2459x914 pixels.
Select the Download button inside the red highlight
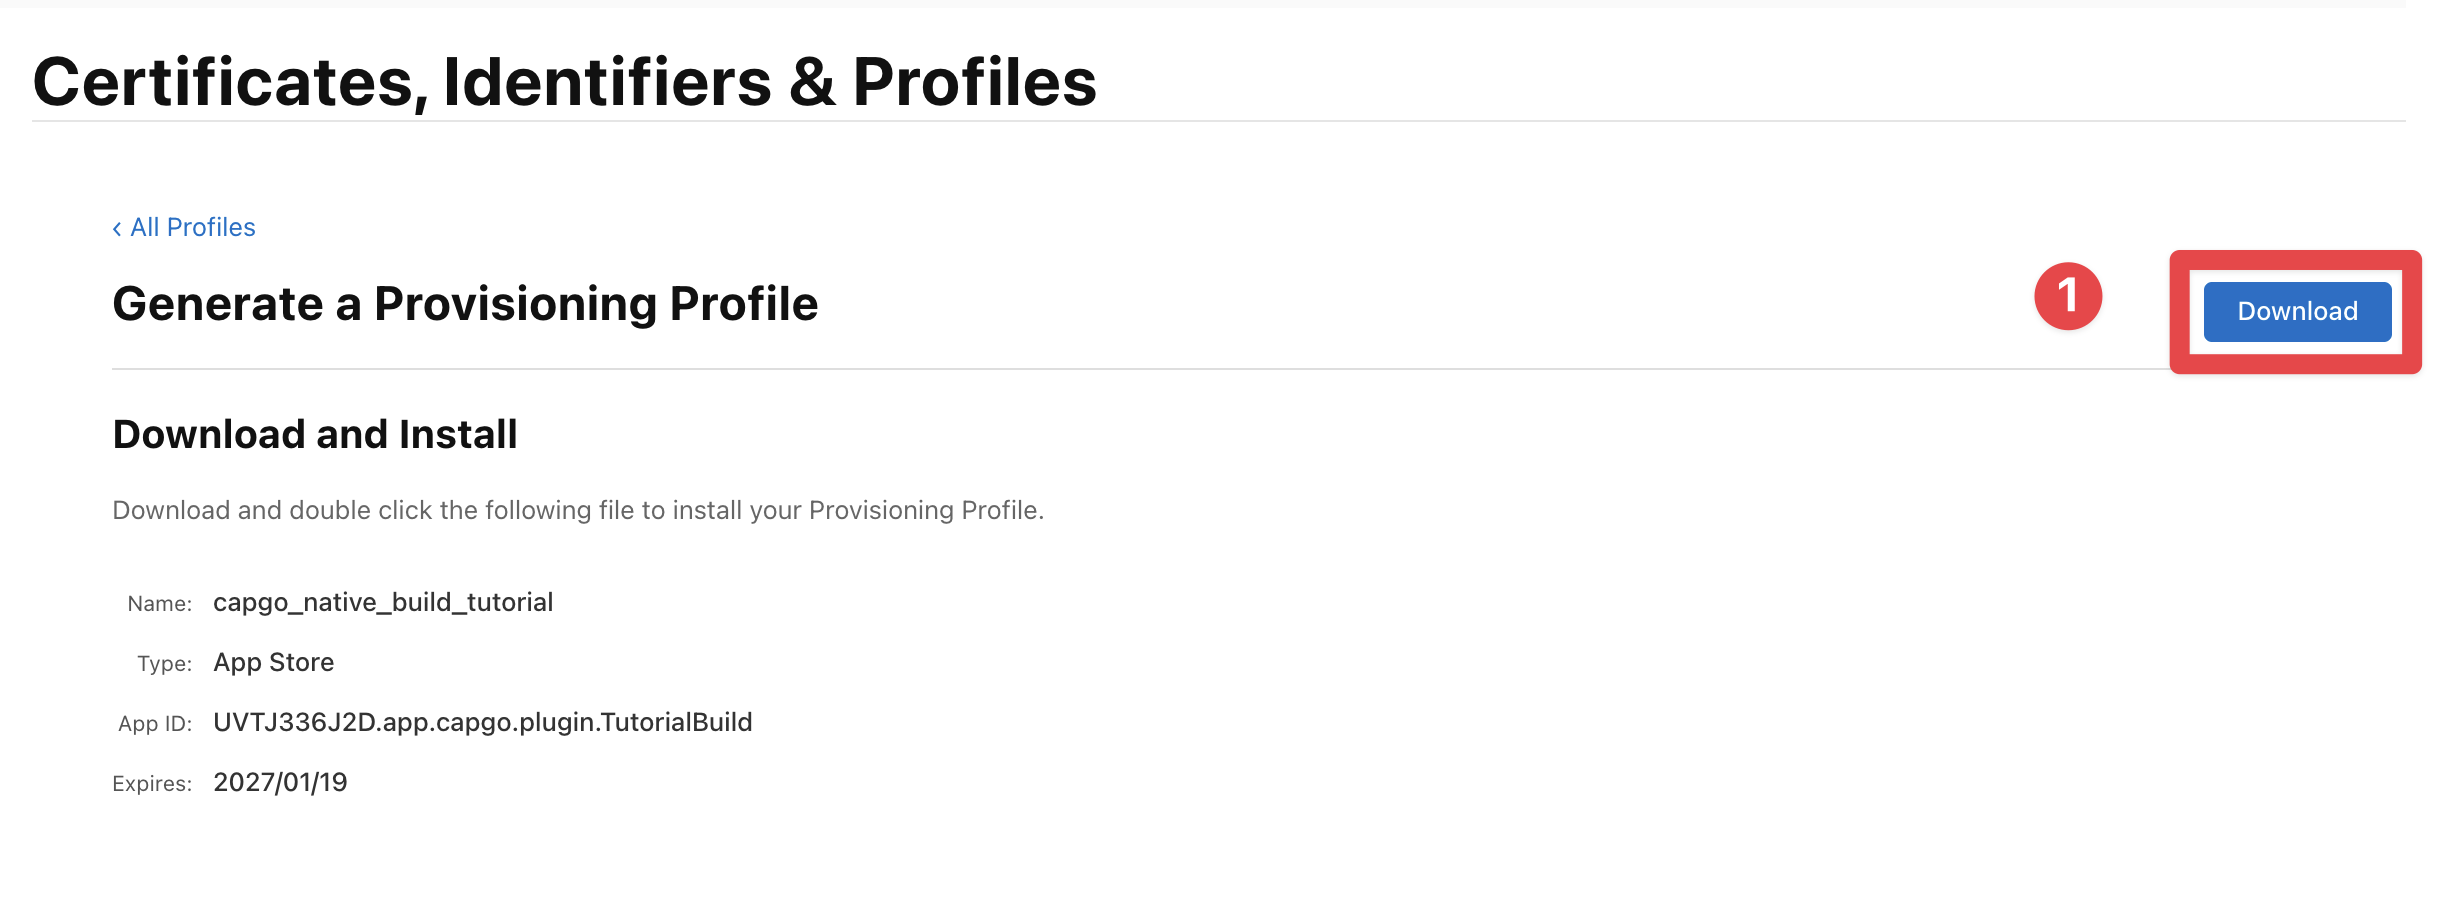click(x=2295, y=311)
